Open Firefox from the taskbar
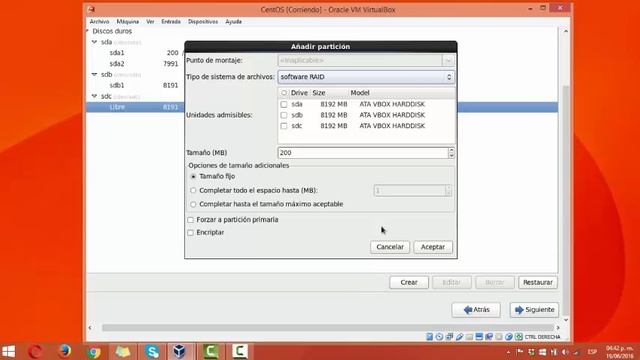The width and height of the screenshot is (640, 360). coord(64,351)
